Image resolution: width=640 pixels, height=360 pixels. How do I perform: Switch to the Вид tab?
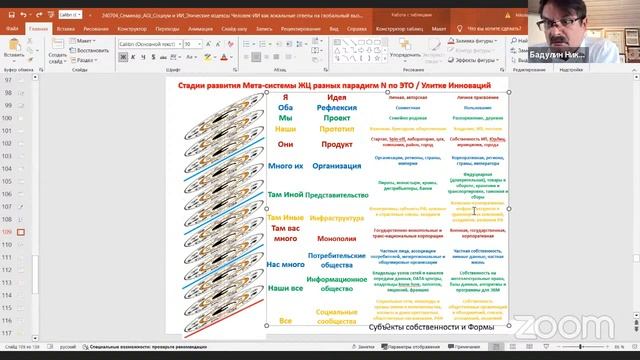[334, 29]
